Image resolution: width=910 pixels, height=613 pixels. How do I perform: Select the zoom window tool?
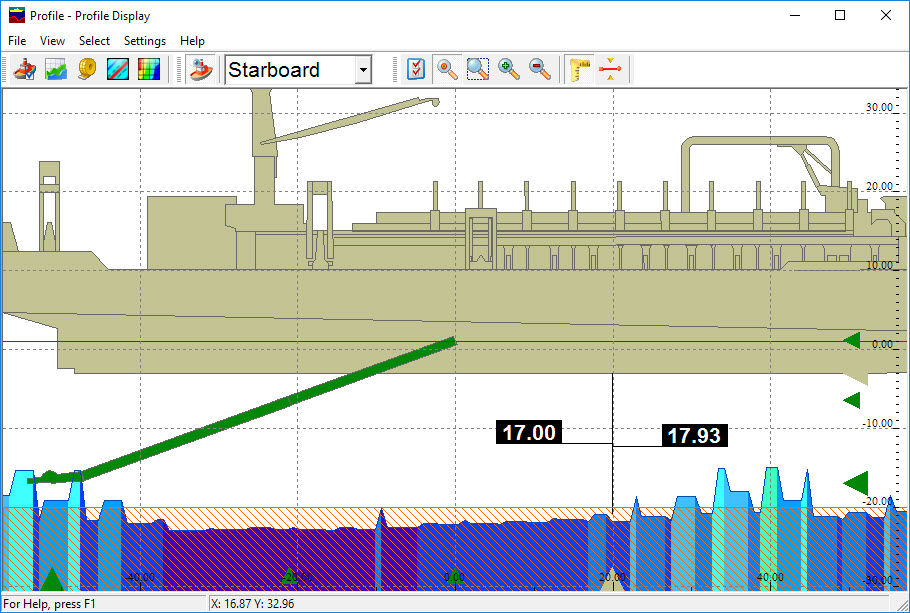pyautogui.click(x=478, y=70)
